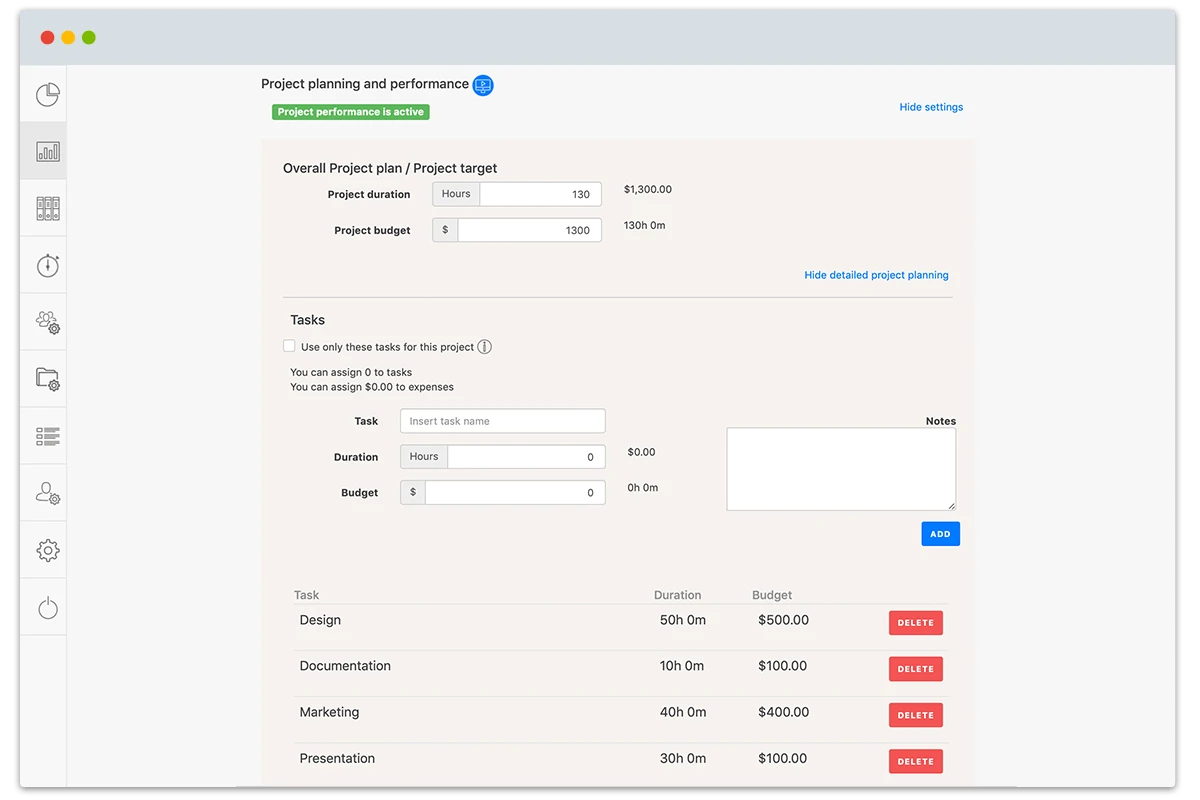Enable 'Use only these tasks for this project'
Viewport: 1200px width, 800px height.
point(289,346)
